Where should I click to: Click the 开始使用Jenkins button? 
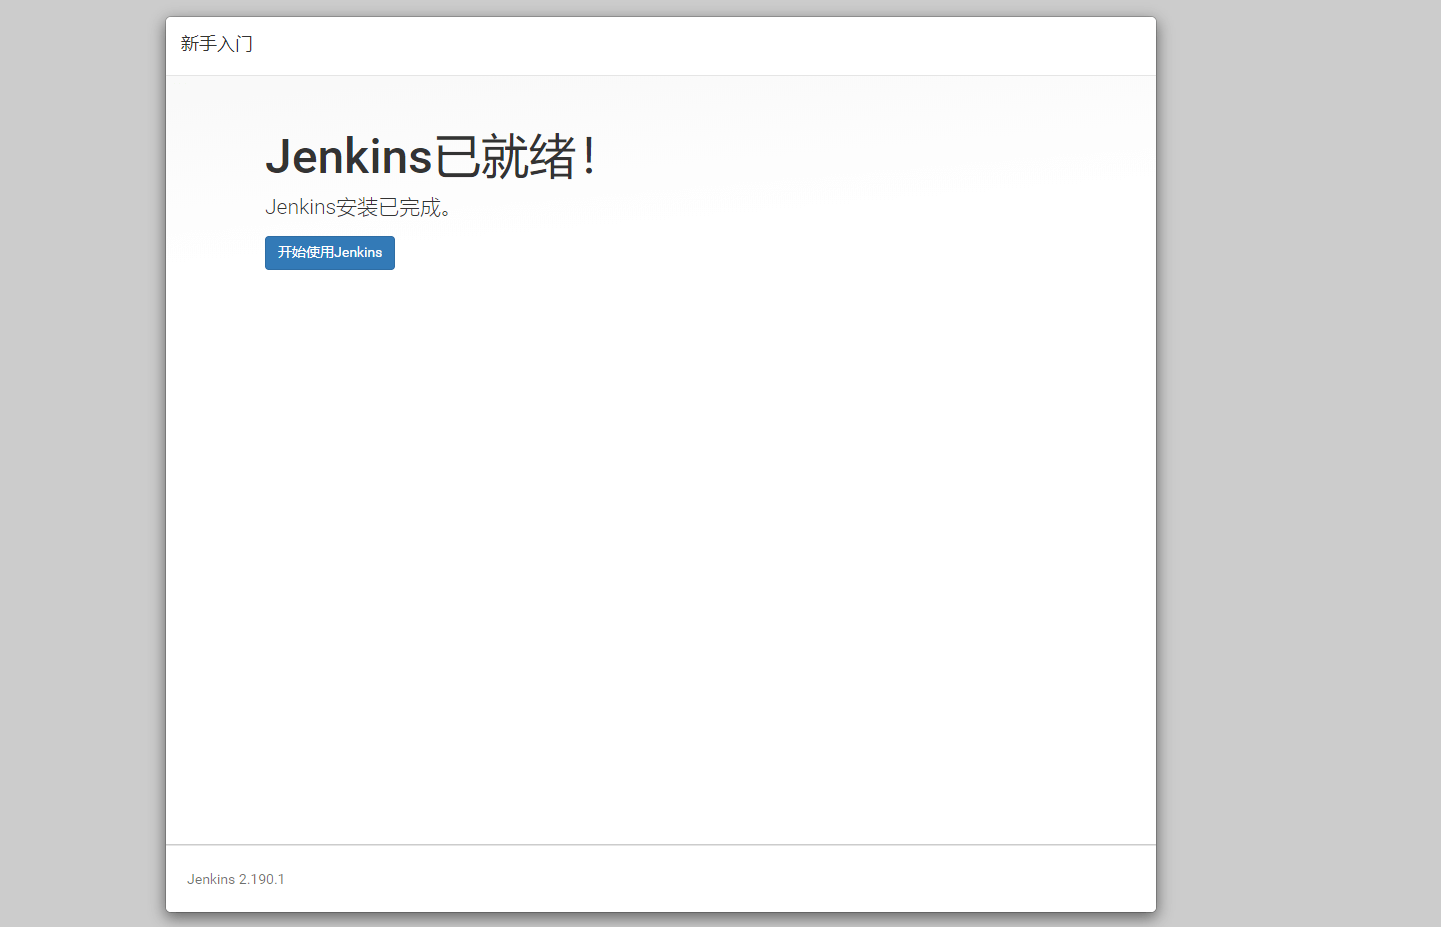(x=329, y=253)
